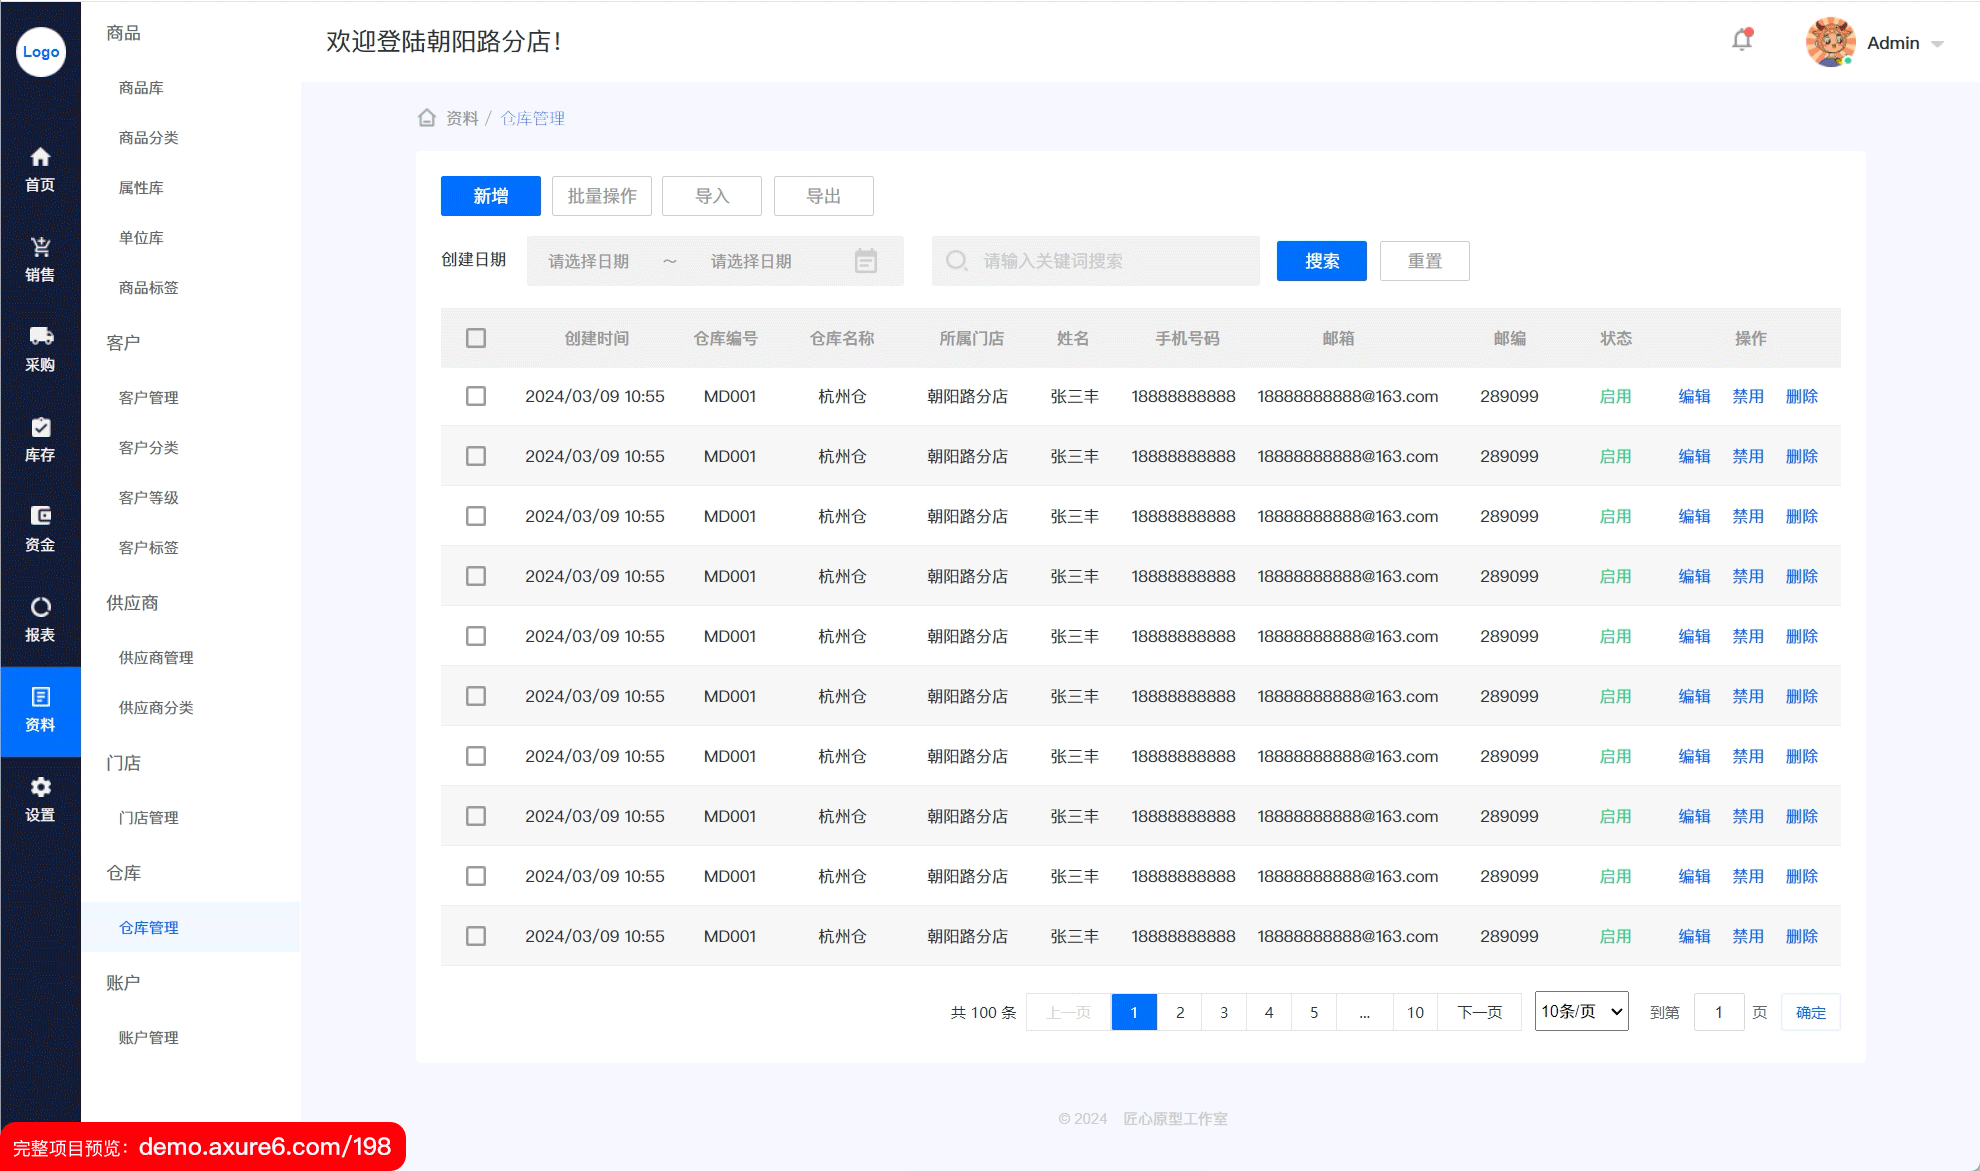Check the fifth table row checkbox
This screenshot has height=1171, width=1980.
click(476, 636)
